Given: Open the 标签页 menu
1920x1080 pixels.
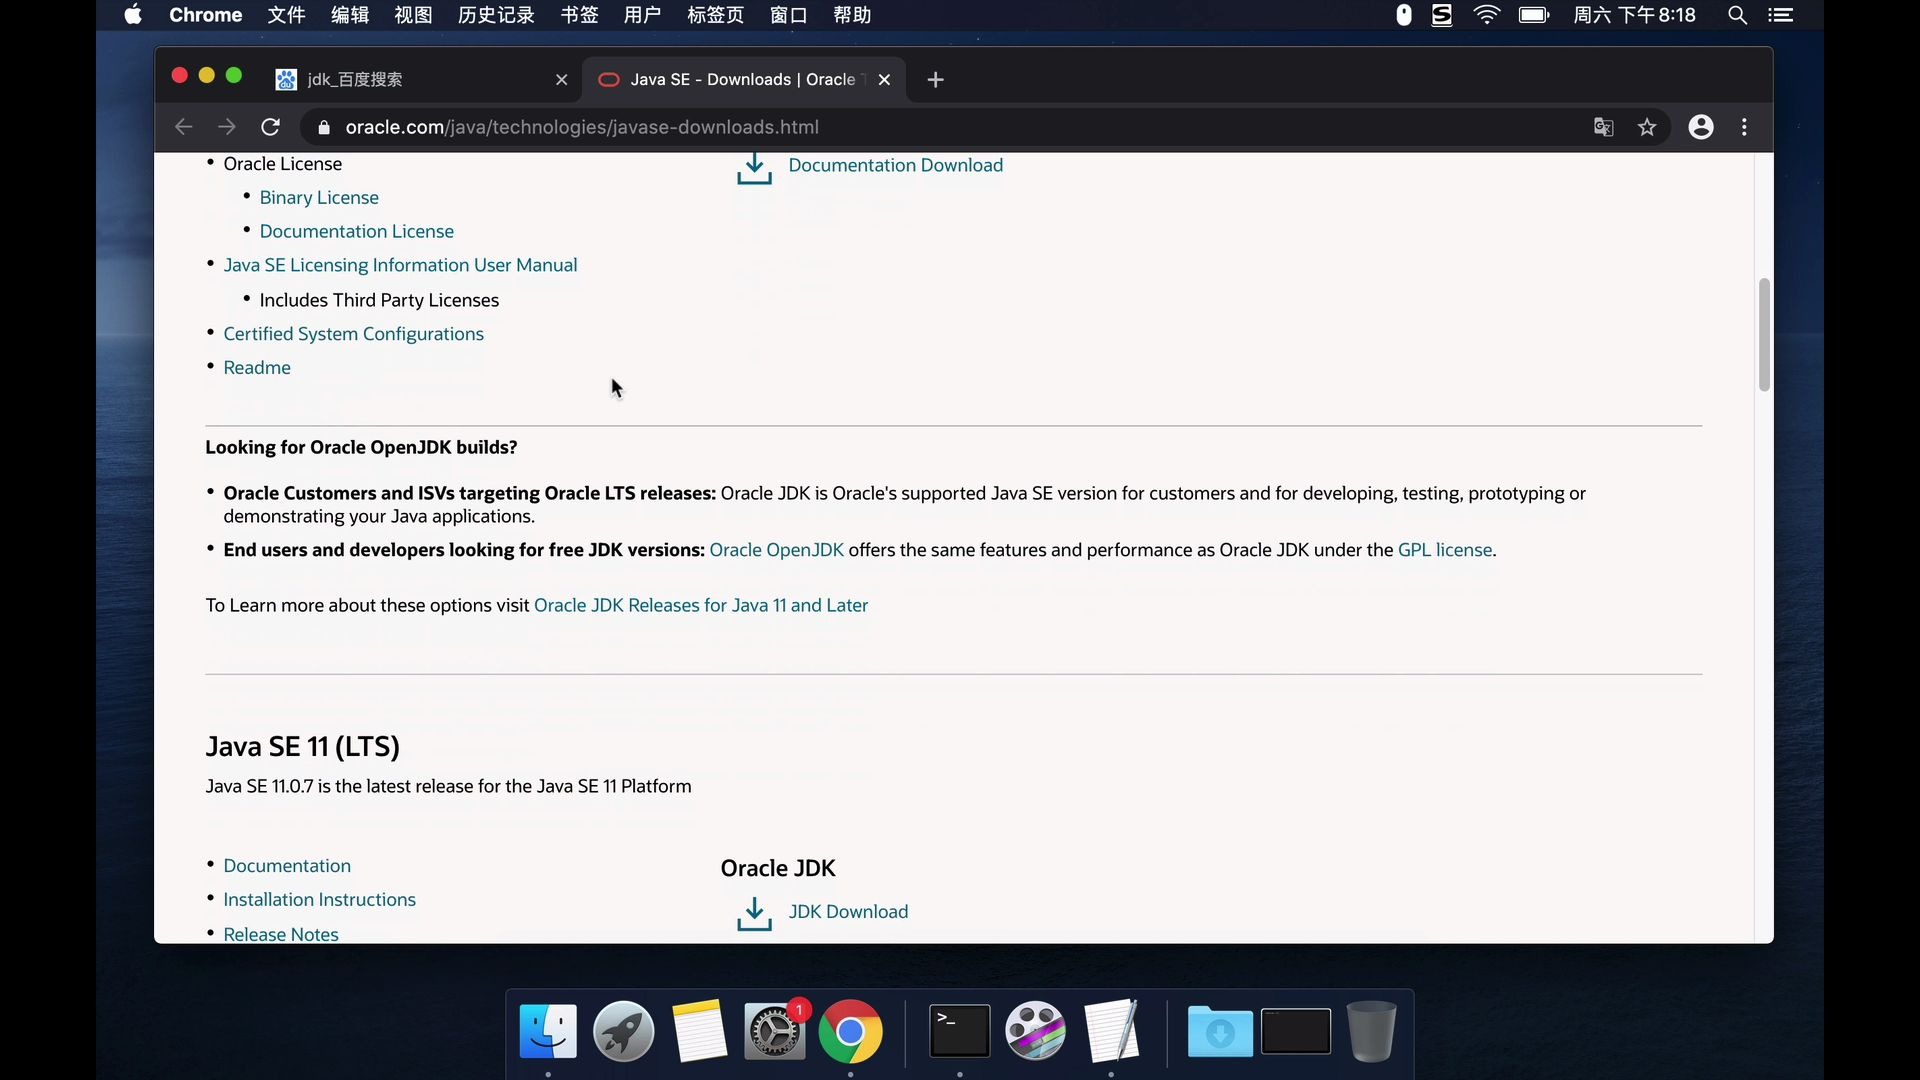Looking at the screenshot, I should (x=715, y=15).
